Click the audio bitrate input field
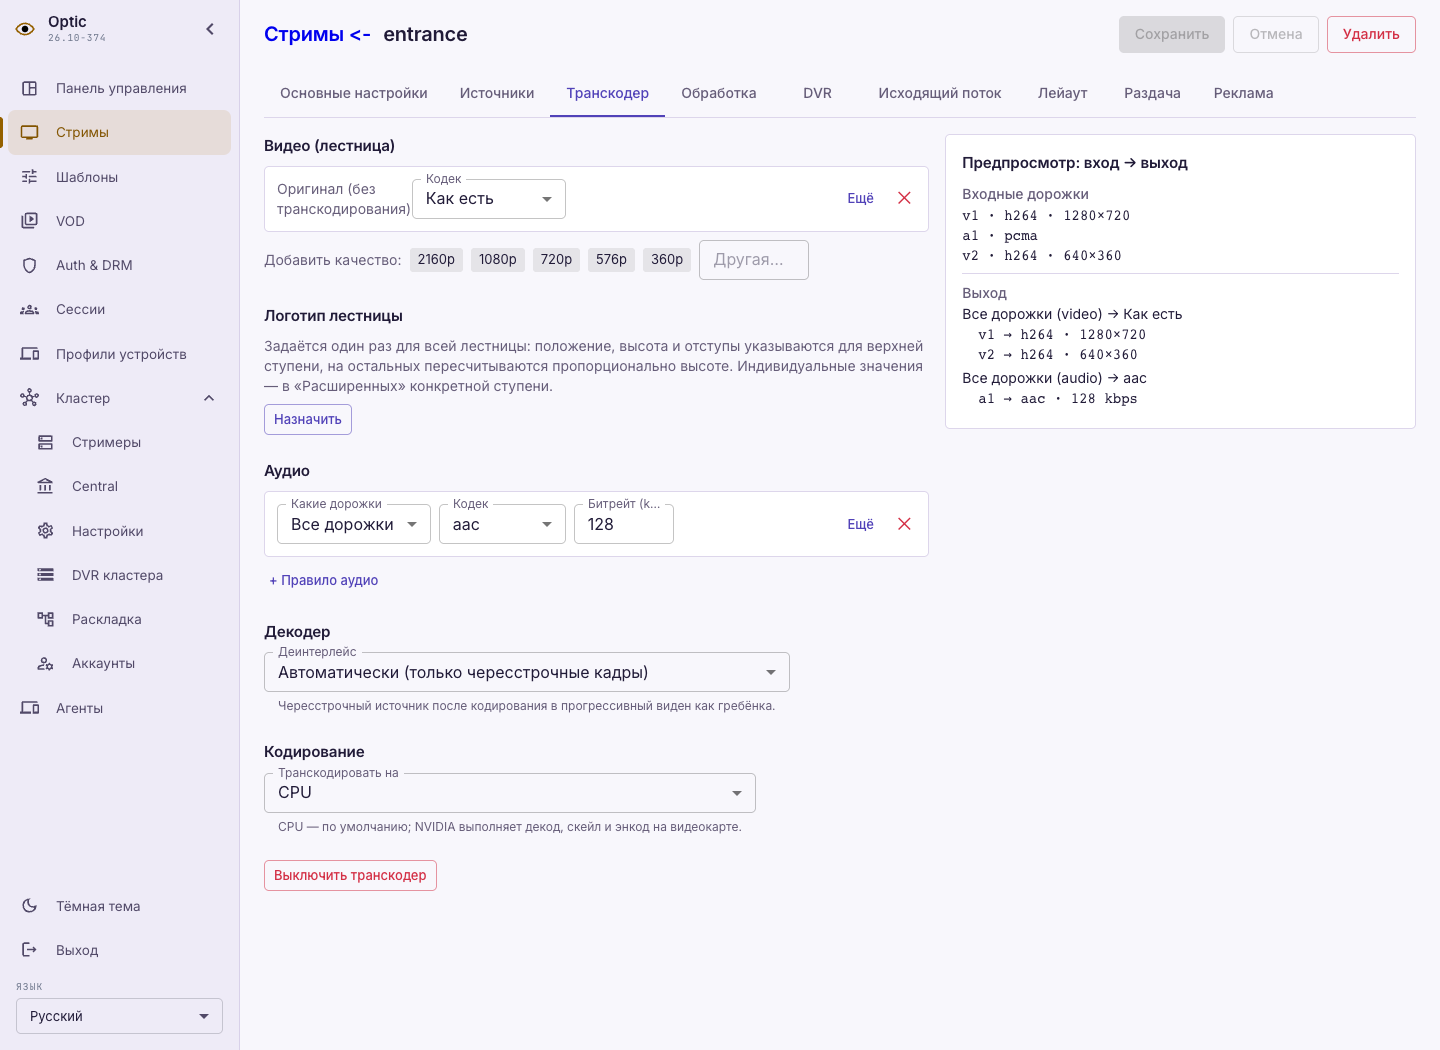 (x=624, y=524)
